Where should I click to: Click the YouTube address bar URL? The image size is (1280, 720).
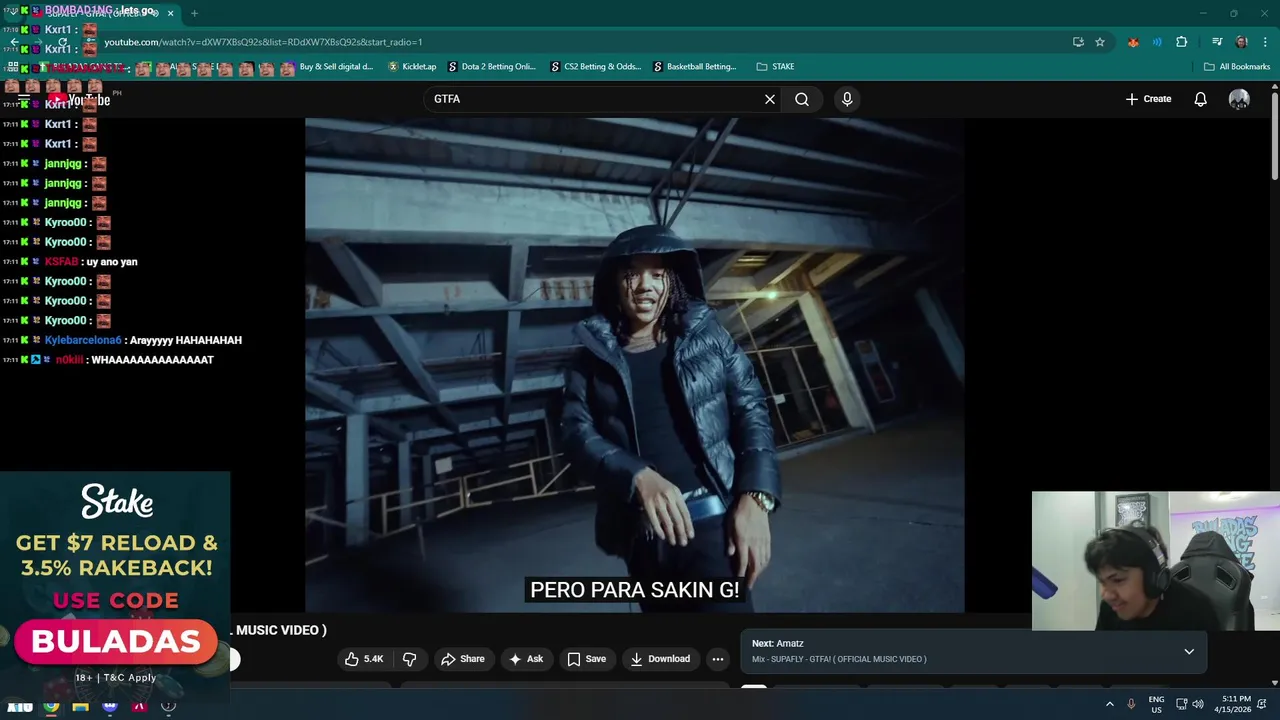263,42
